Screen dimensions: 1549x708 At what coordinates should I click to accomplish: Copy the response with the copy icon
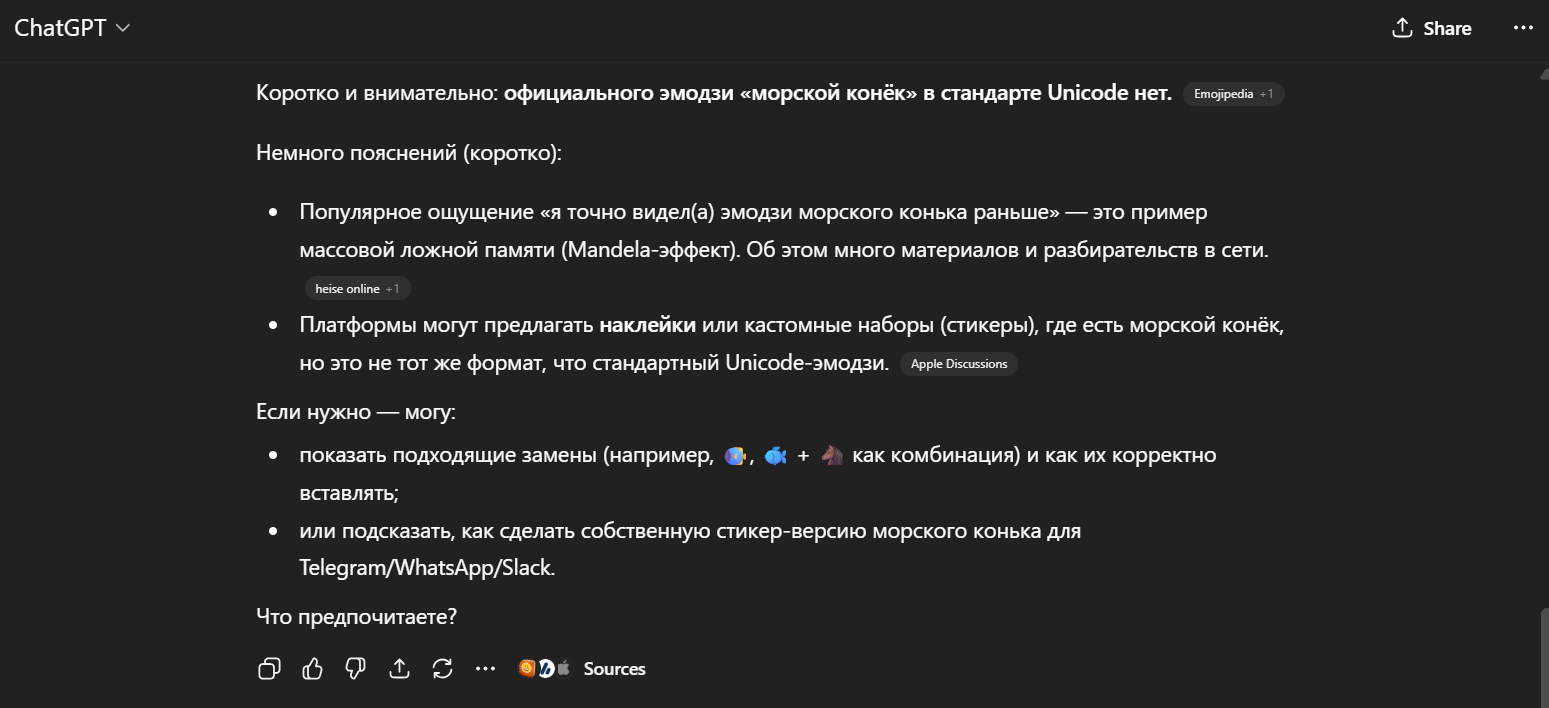269,669
